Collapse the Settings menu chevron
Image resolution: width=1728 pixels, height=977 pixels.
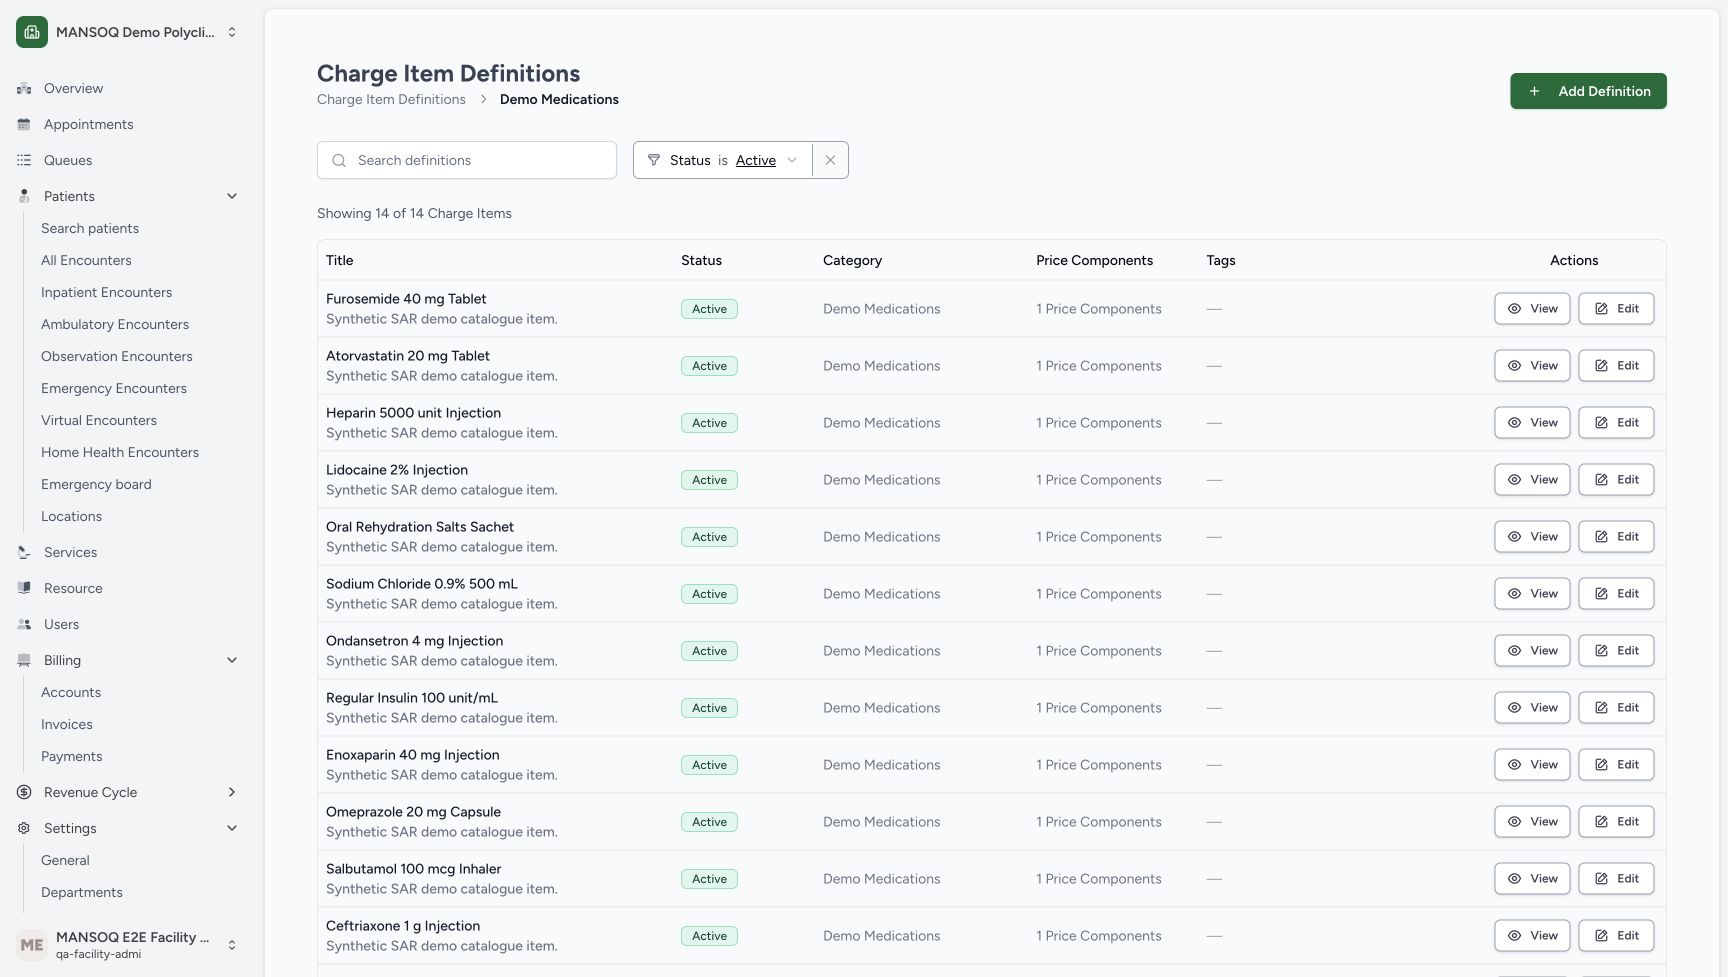pos(232,828)
